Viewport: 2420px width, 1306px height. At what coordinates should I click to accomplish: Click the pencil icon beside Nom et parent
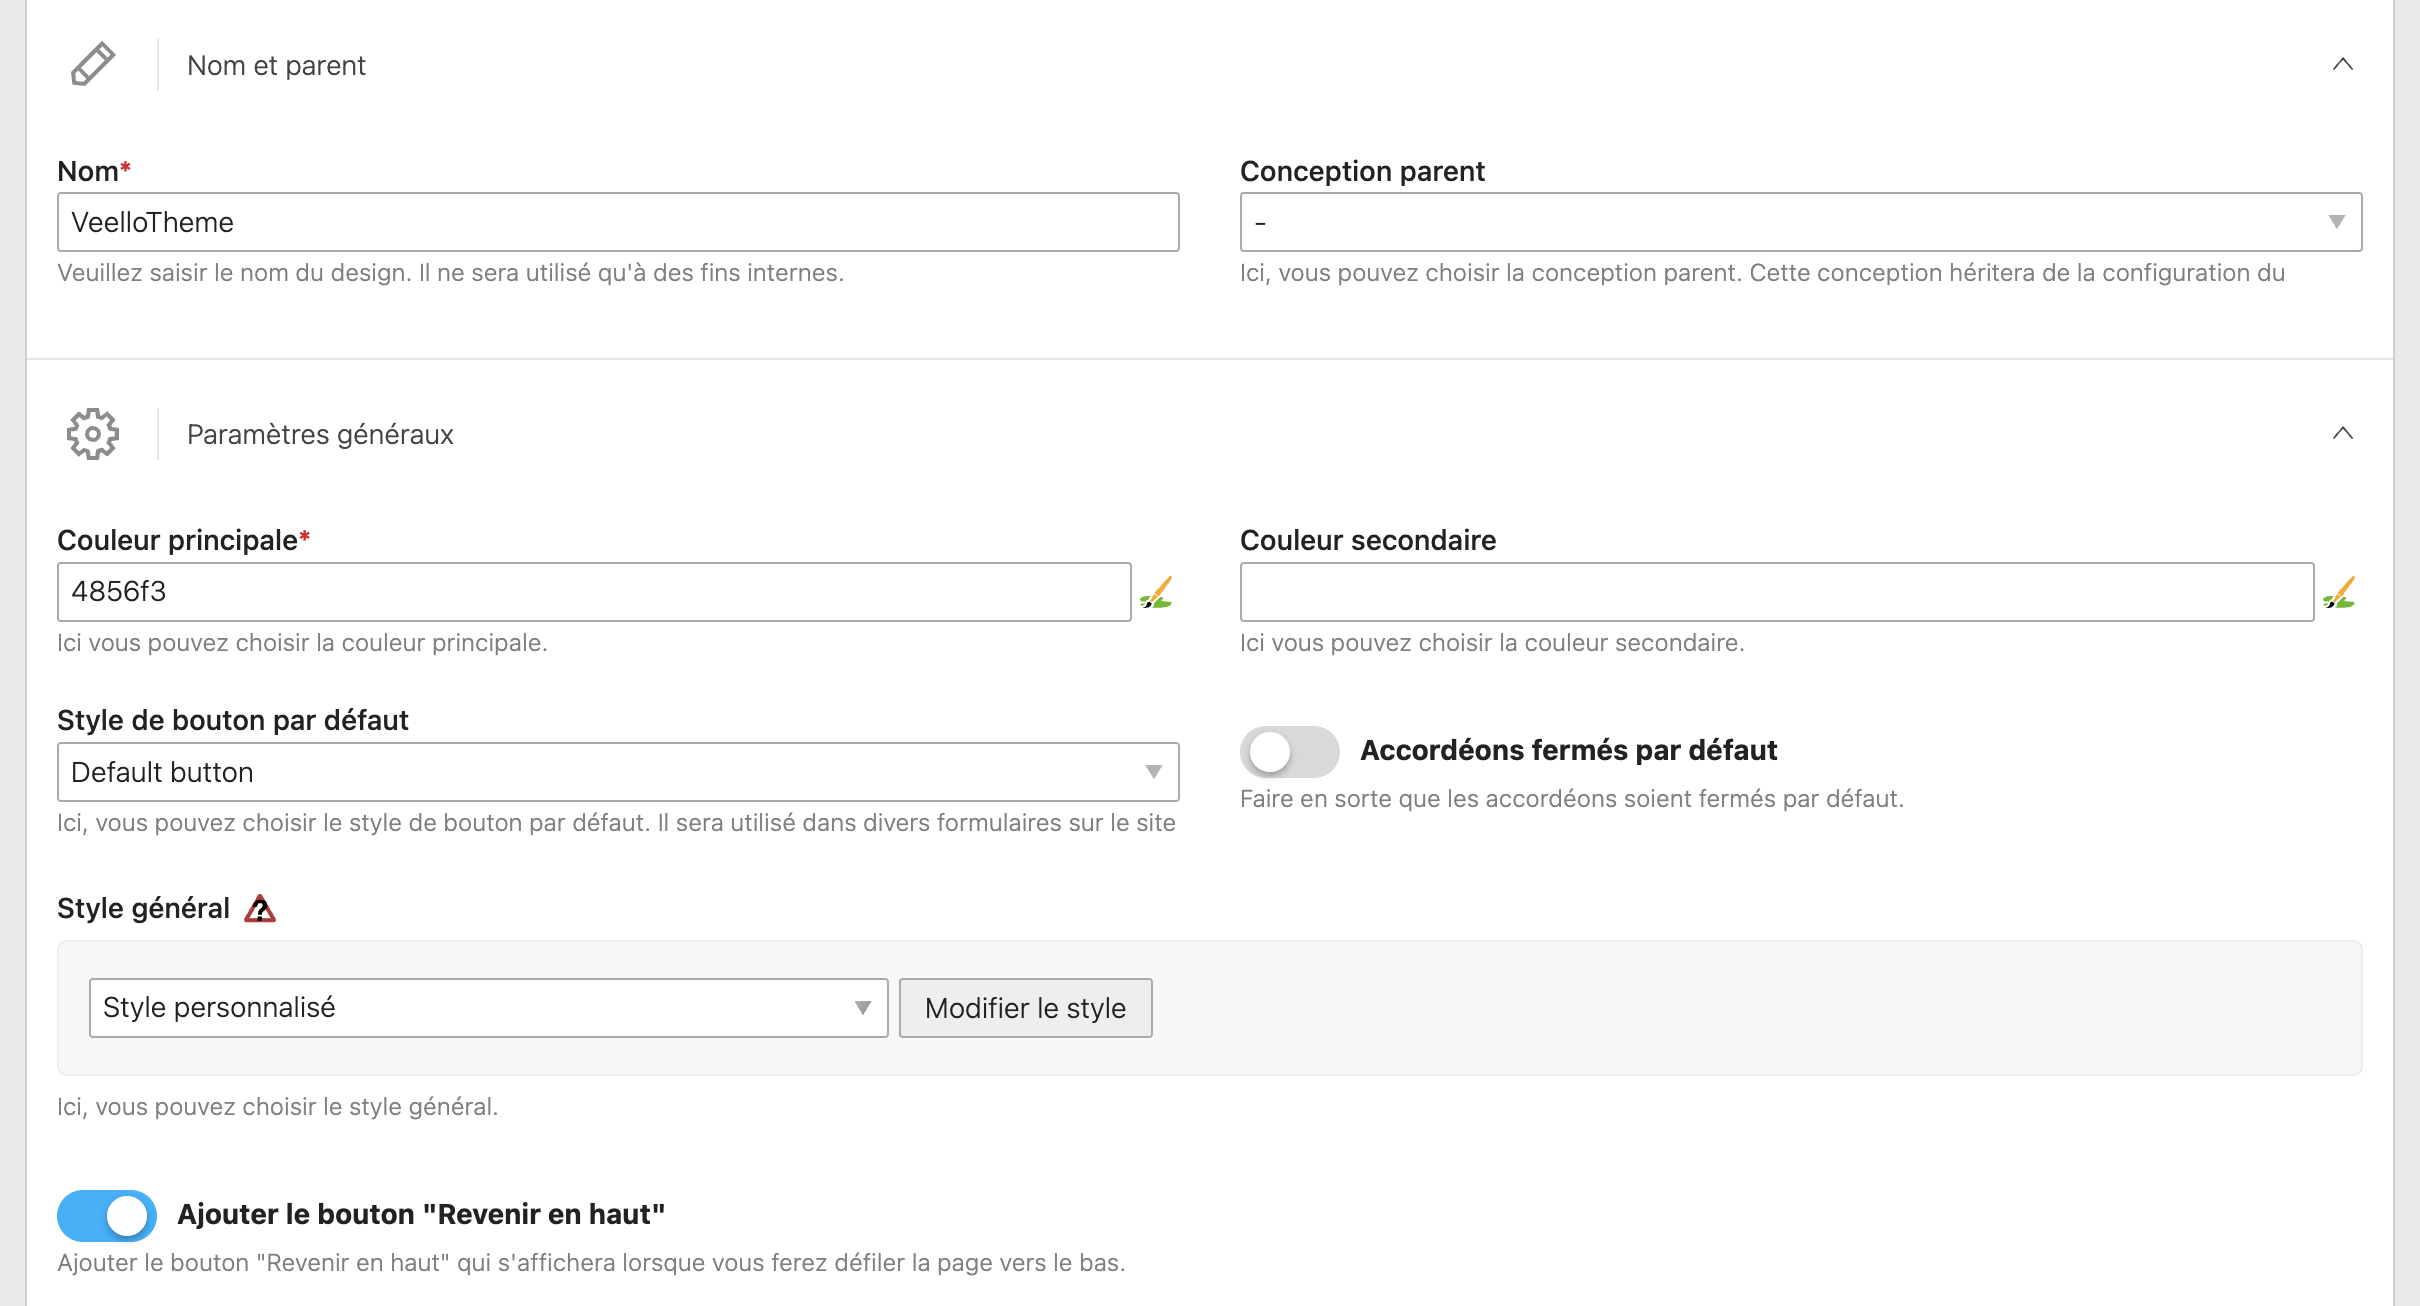pyautogui.click(x=93, y=65)
